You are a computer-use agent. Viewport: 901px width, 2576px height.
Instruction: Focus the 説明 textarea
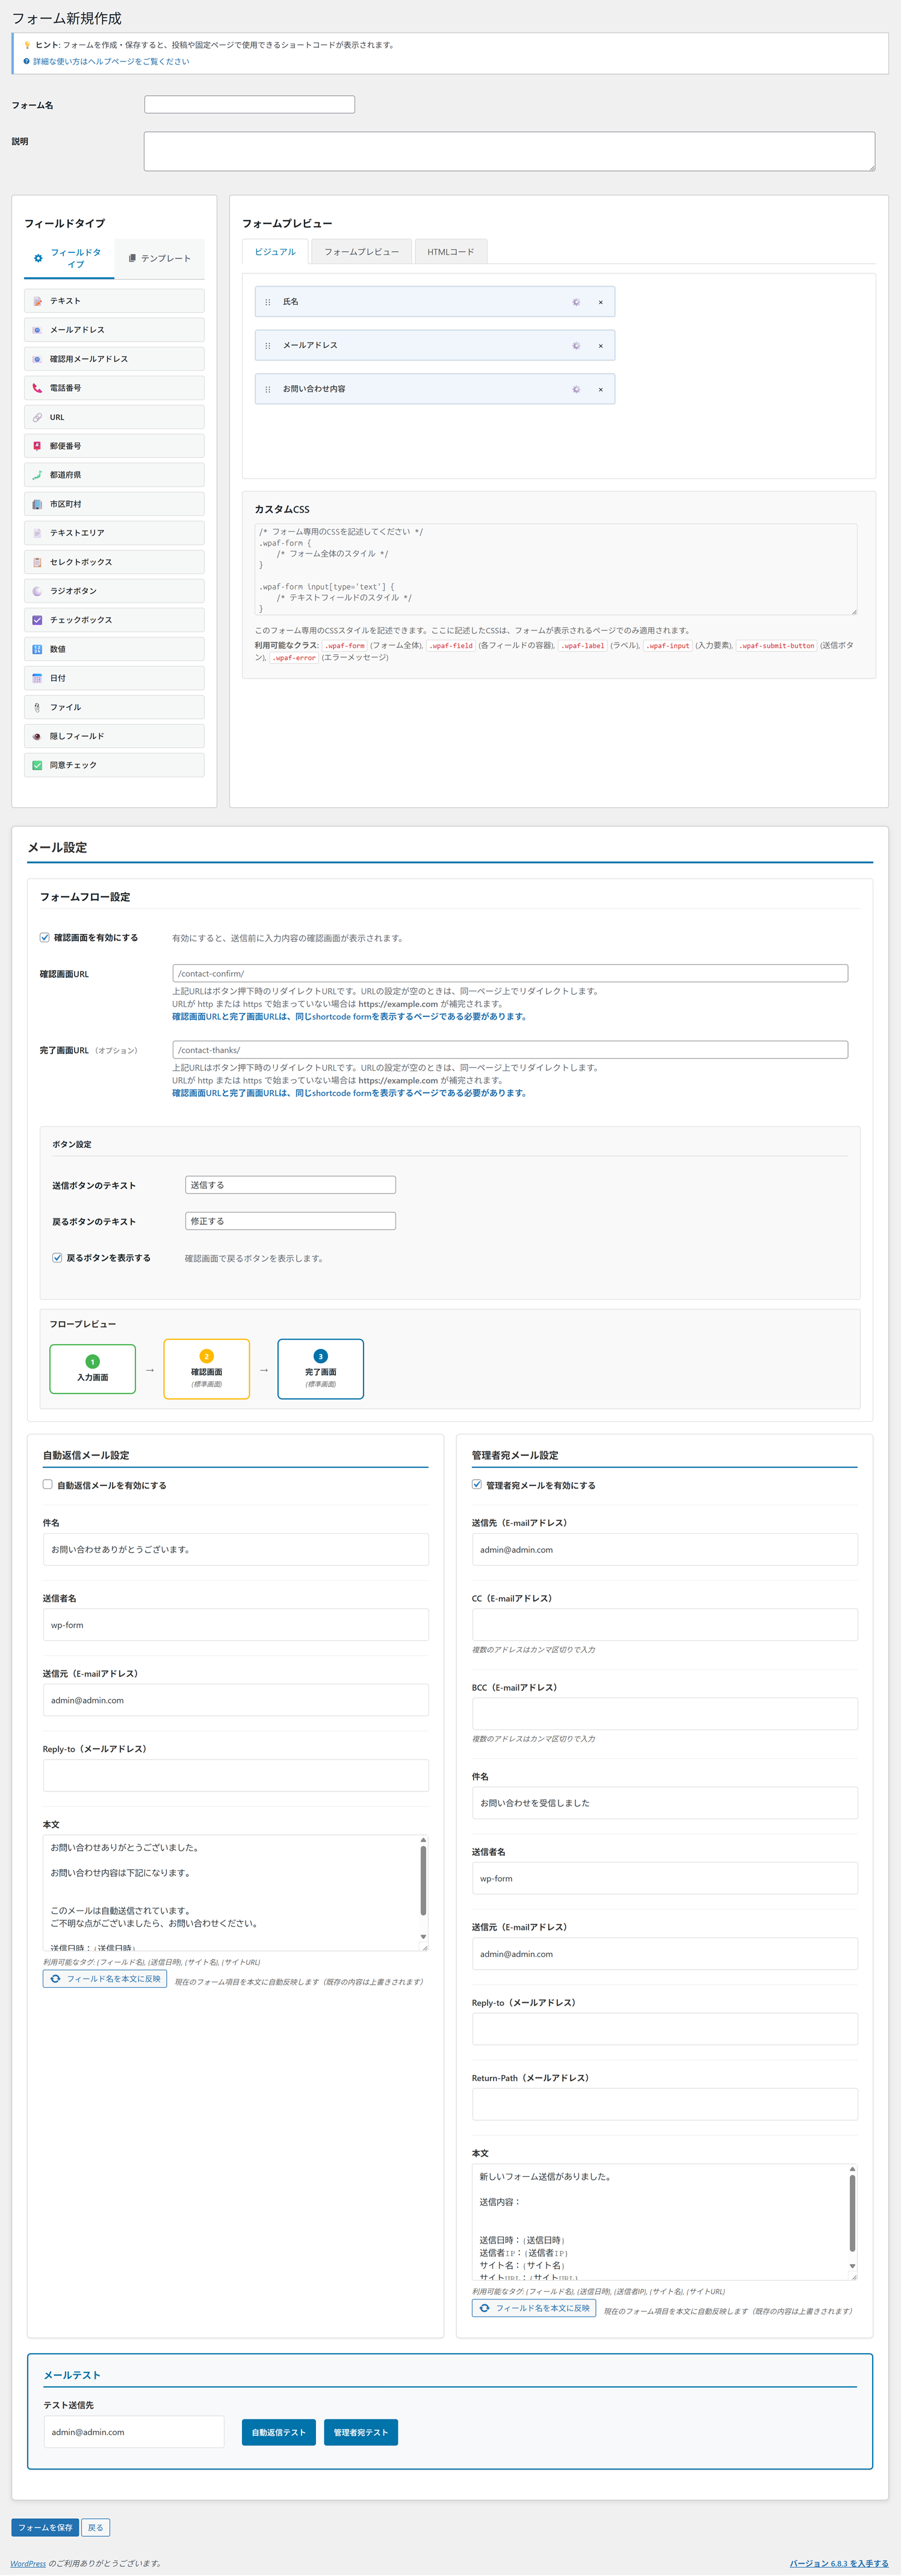tap(510, 151)
